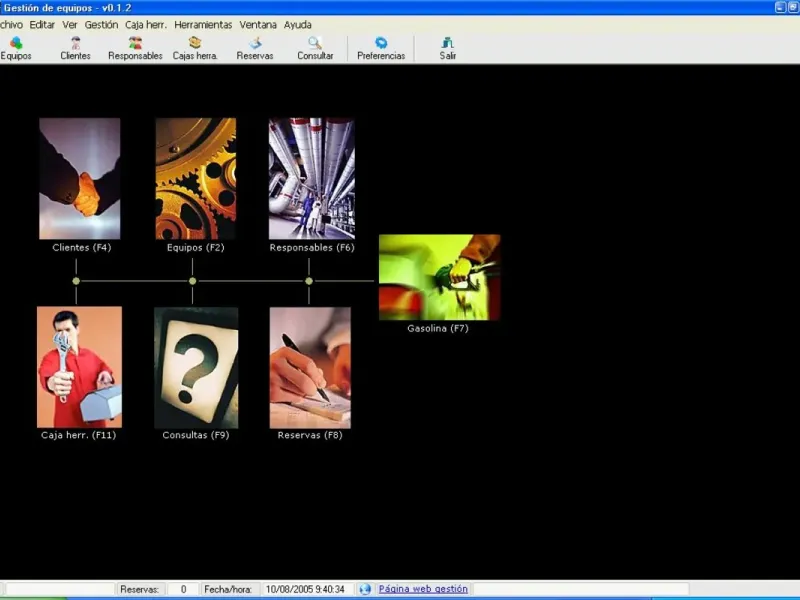The width and height of the screenshot is (800, 600).
Task: Click the Gasolina (F7) fuel pump image
Action: tap(439, 277)
